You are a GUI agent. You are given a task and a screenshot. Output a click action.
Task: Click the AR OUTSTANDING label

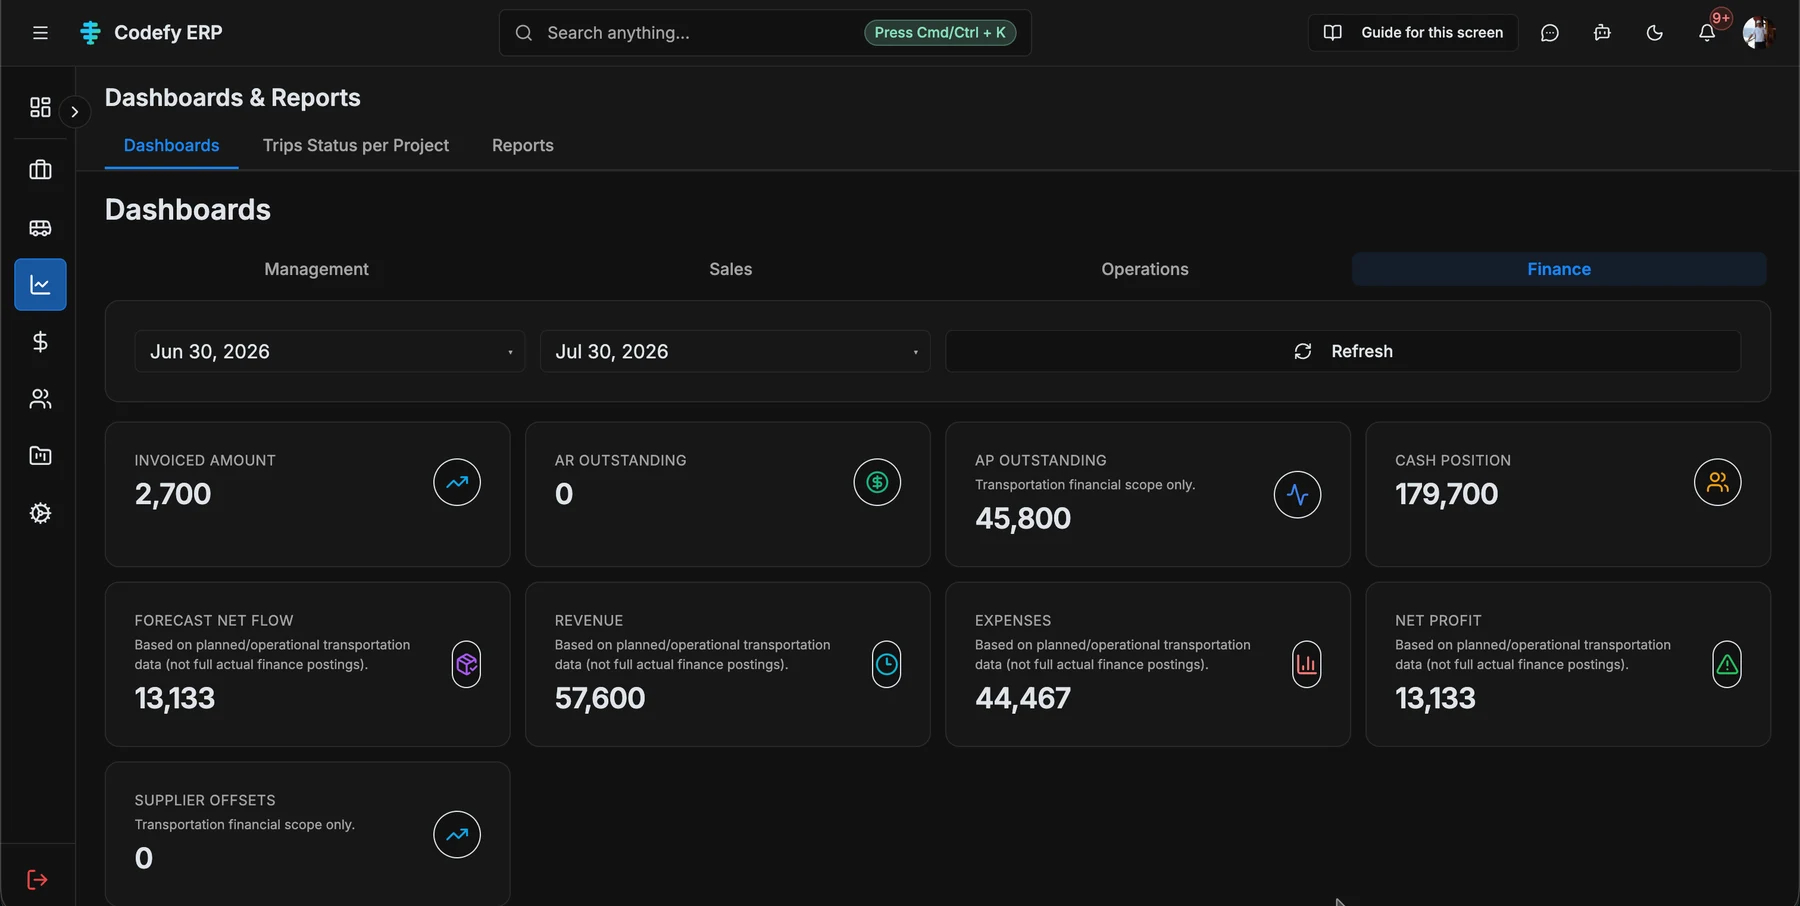[x=621, y=460]
